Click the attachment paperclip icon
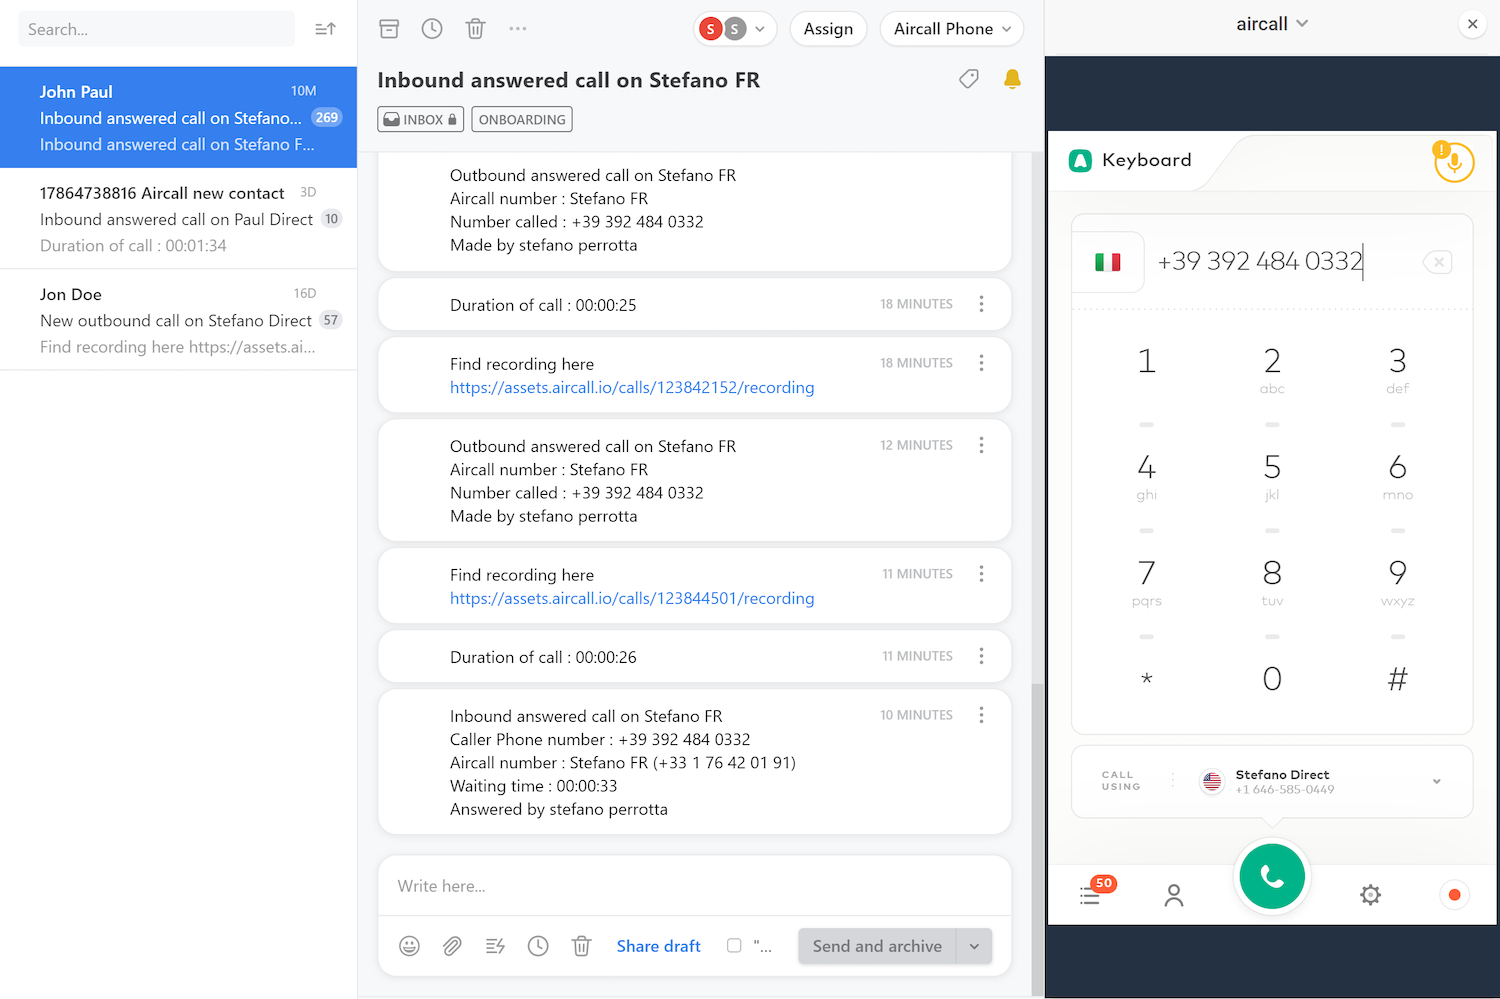Viewport: 1500px width, 999px height. point(452,946)
